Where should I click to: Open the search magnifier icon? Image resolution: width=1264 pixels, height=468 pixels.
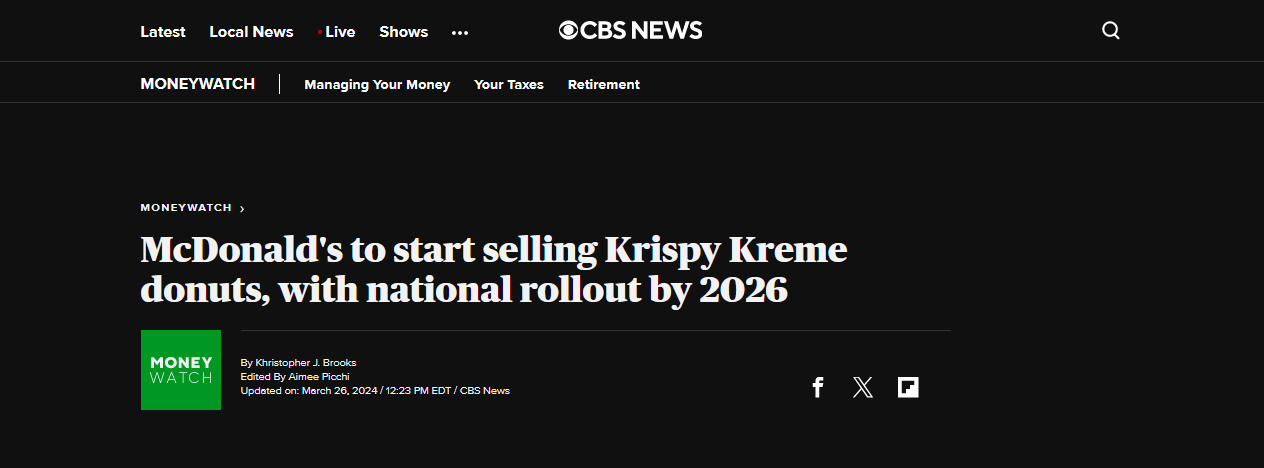click(1110, 31)
